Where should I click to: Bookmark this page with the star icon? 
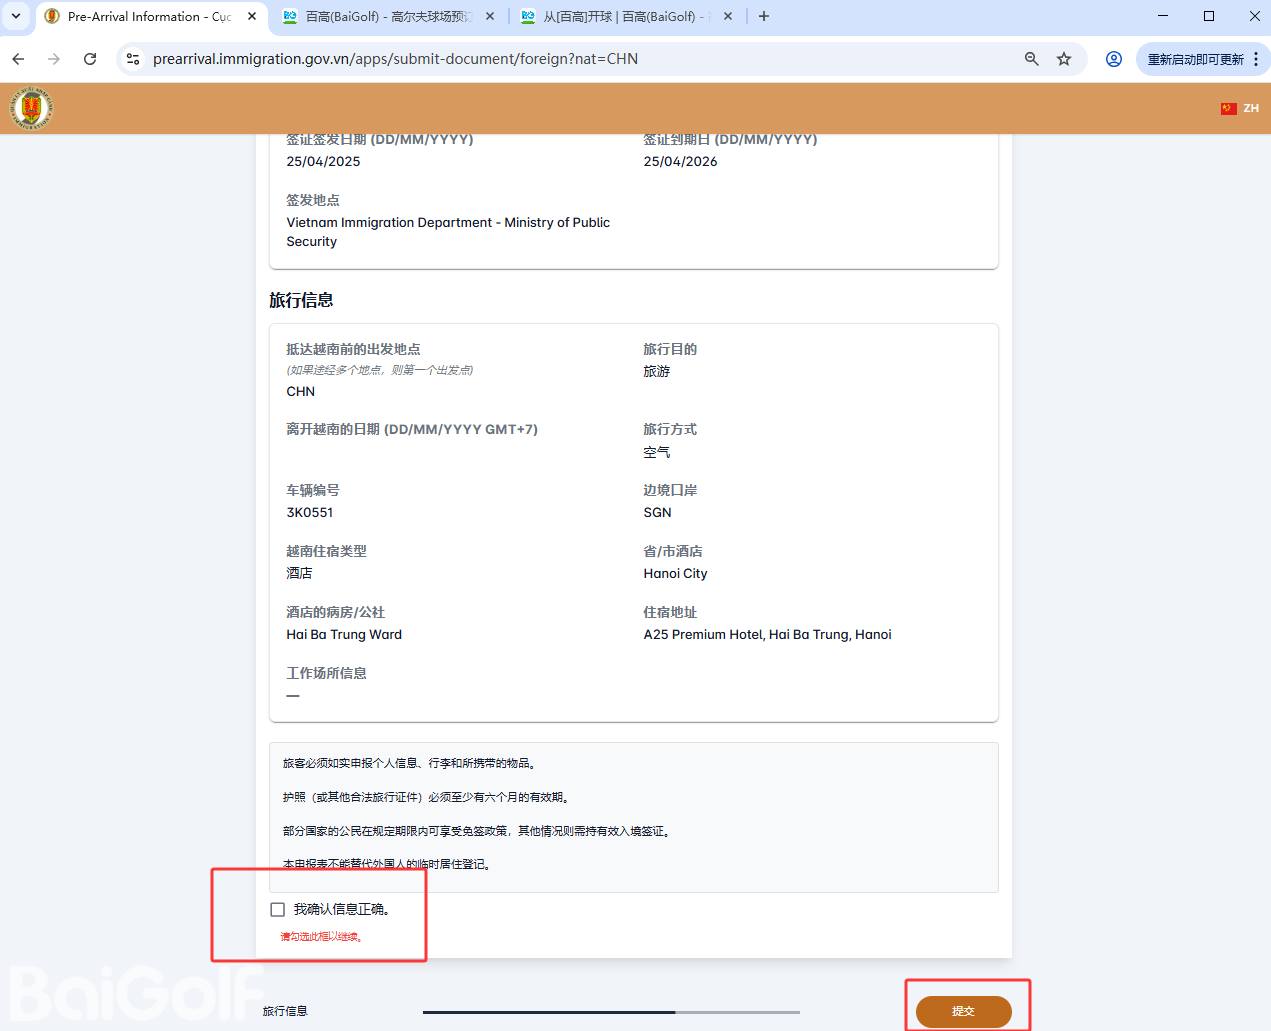coord(1064,59)
